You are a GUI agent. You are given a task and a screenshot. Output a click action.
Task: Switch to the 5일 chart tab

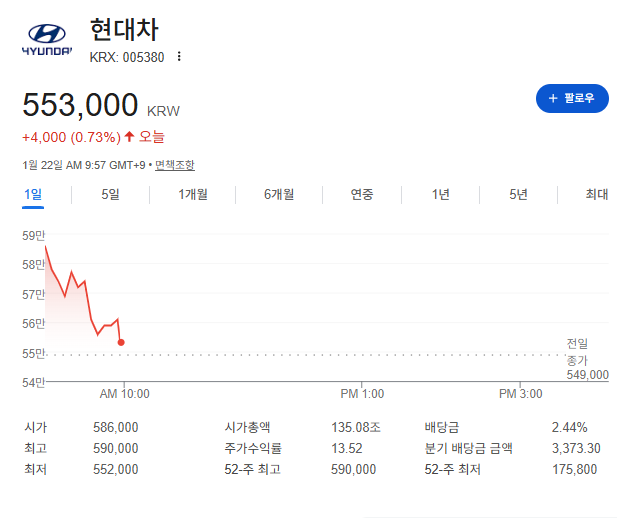(x=110, y=195)
